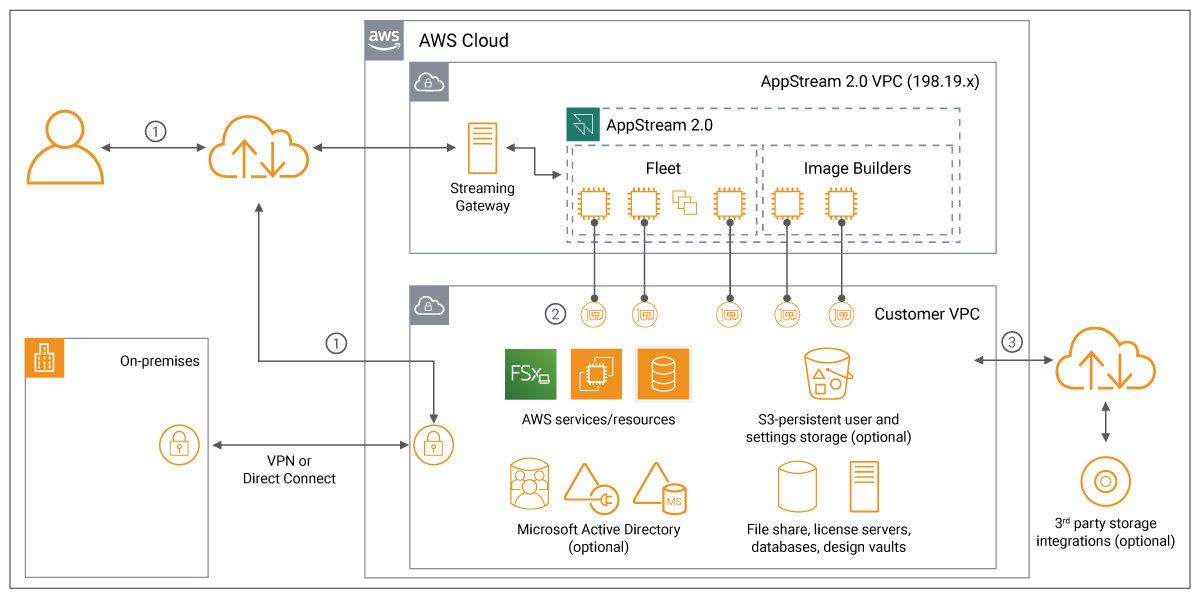
Task: Select the internet cloud icon beside the user
Action: [x=259, y=149]
